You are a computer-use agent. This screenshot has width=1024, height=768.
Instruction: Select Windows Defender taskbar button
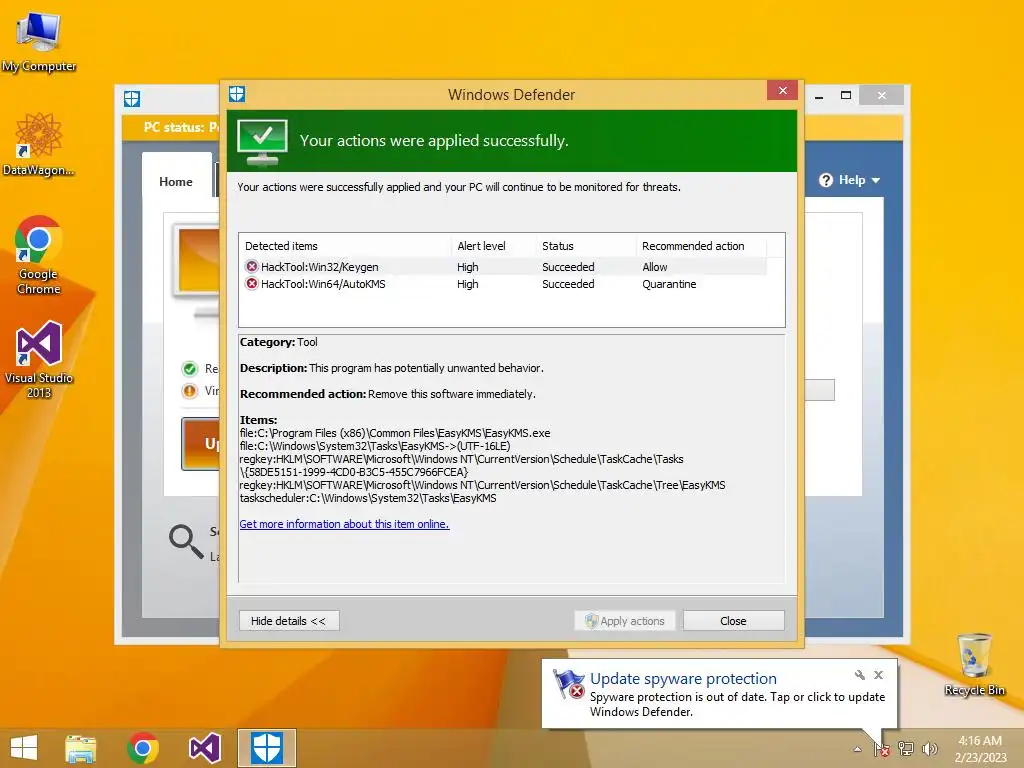click(x=266, y=748)
